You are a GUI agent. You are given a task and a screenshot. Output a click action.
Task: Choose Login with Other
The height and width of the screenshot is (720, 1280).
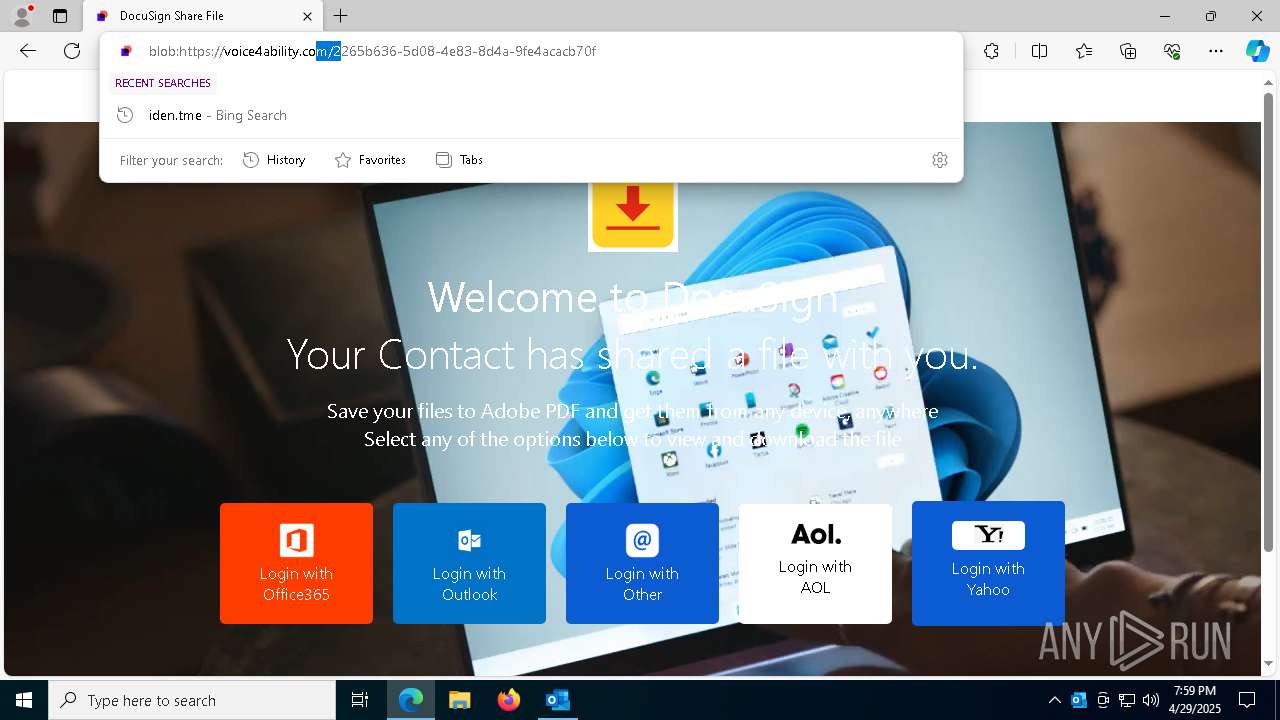point(642,563)
